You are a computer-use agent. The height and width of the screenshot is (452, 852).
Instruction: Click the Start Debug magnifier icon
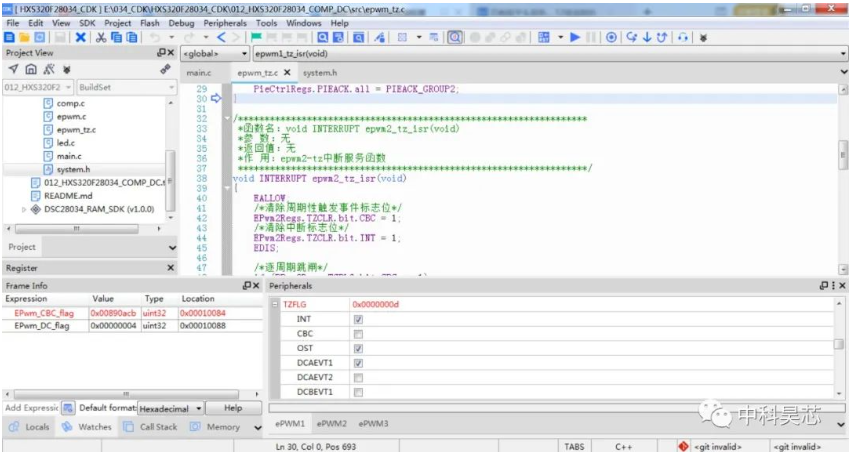(x=455, y=37)
